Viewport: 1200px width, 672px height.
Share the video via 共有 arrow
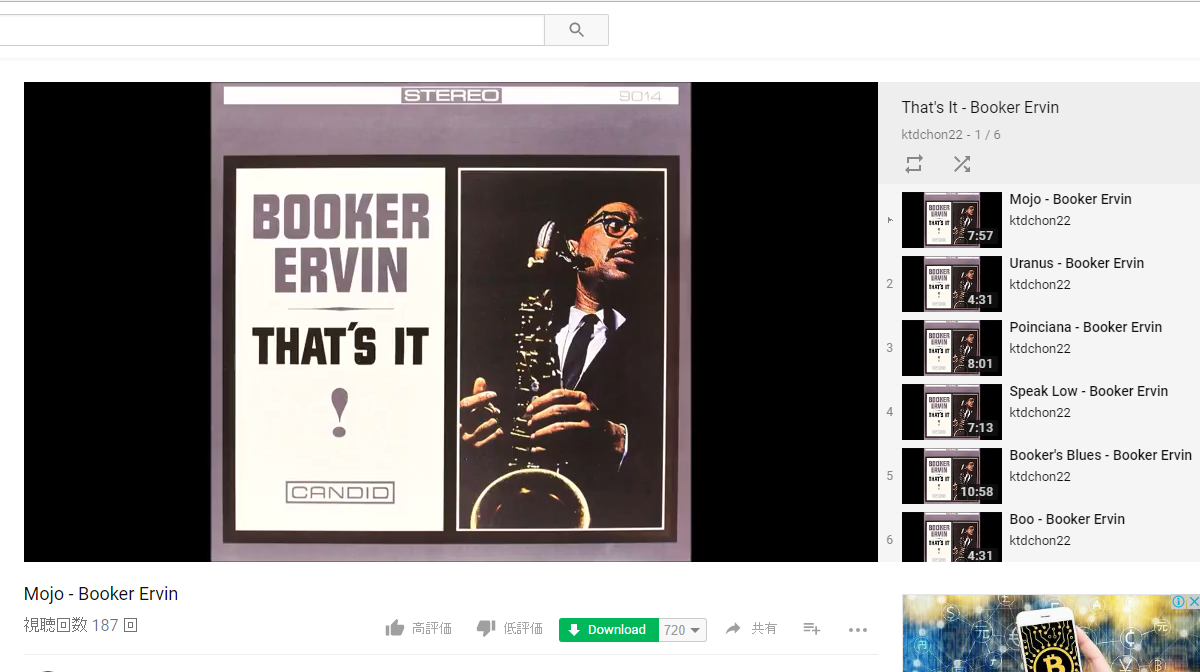tap(751, 628)
